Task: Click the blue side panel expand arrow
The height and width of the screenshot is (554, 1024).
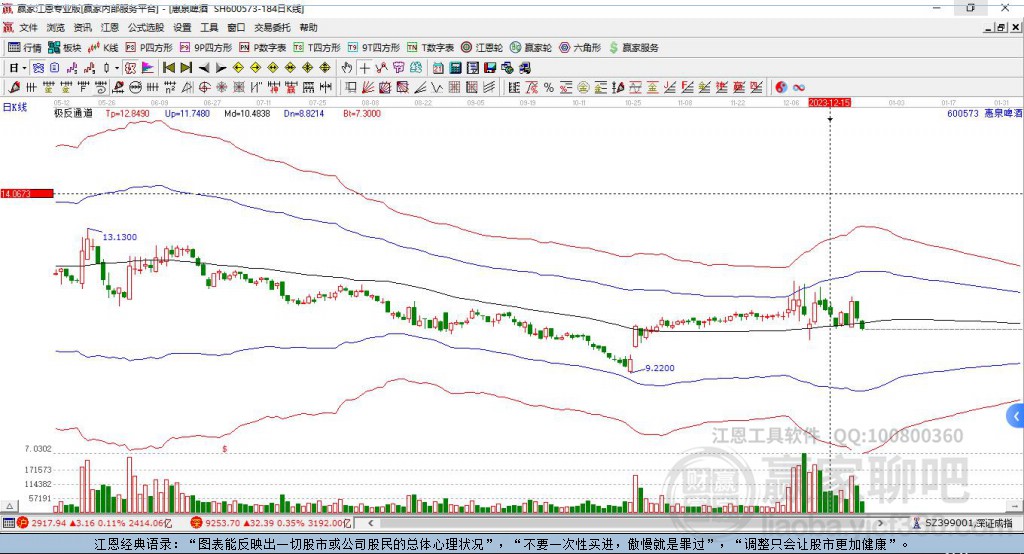Action: coord(1016,416)
